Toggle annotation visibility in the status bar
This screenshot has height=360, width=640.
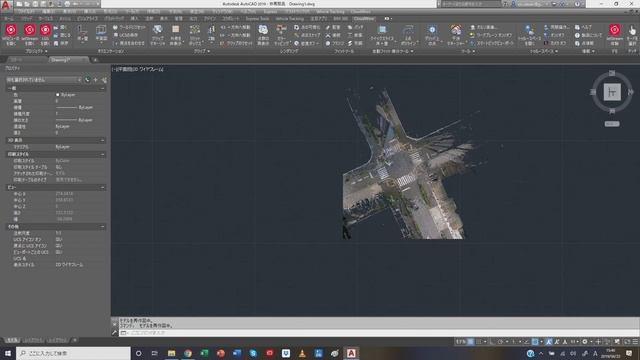click(549, 342)
